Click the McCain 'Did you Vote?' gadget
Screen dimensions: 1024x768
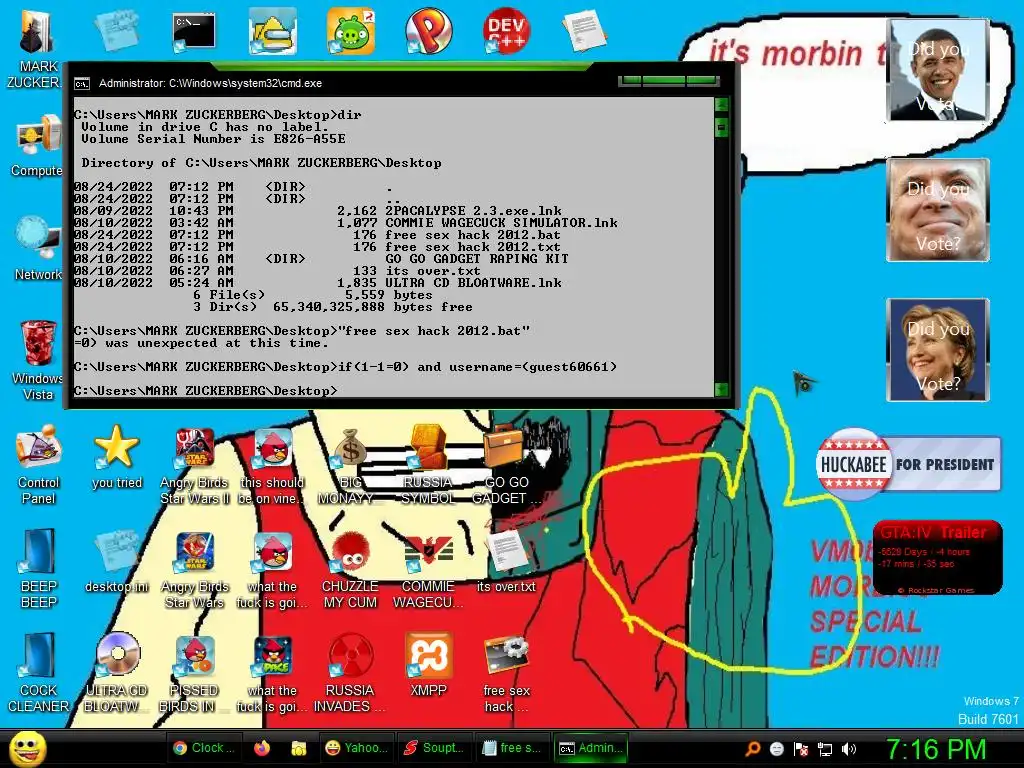(x=937, y=210)
